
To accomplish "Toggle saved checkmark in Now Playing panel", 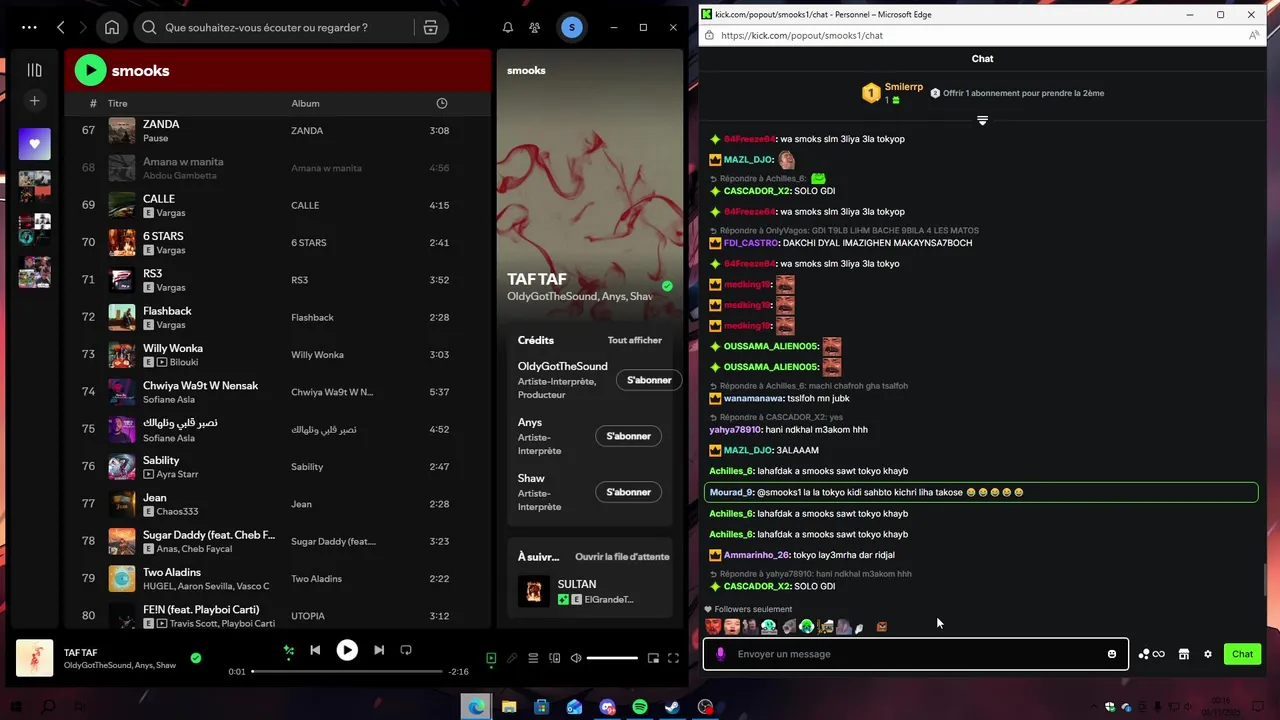I will click(667, 286).
